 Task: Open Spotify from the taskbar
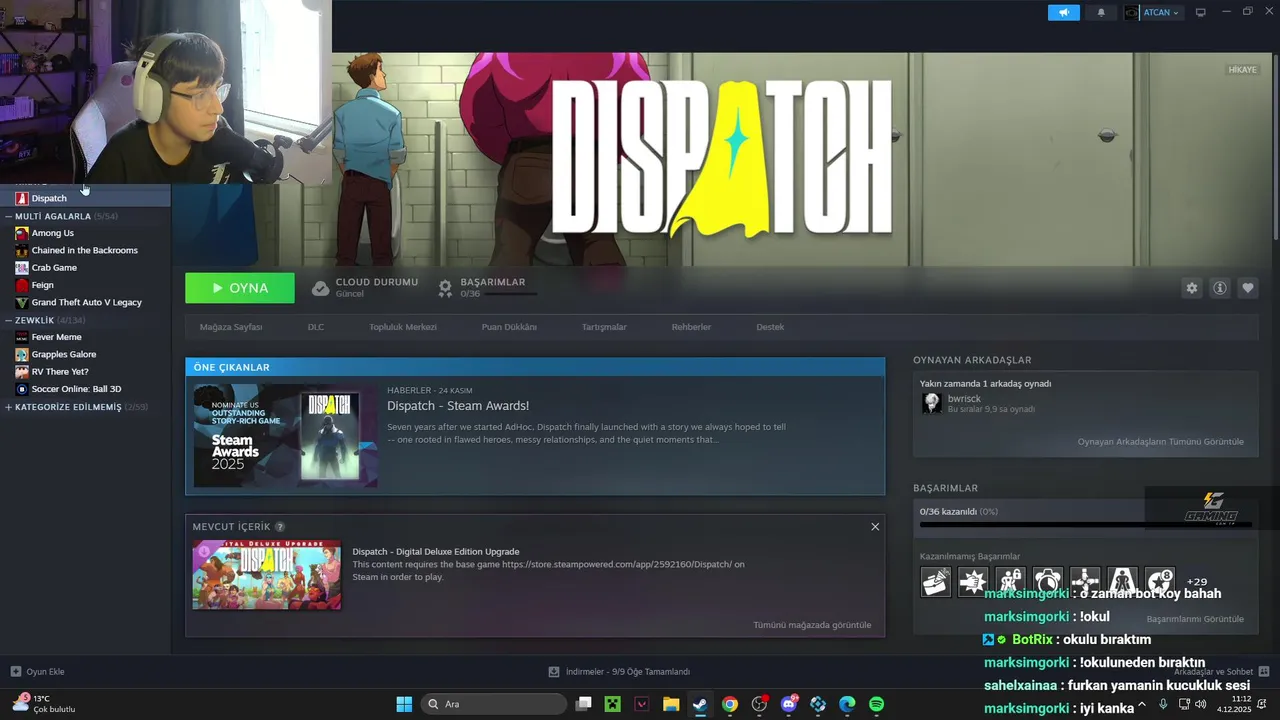click(x=877, y=704)
